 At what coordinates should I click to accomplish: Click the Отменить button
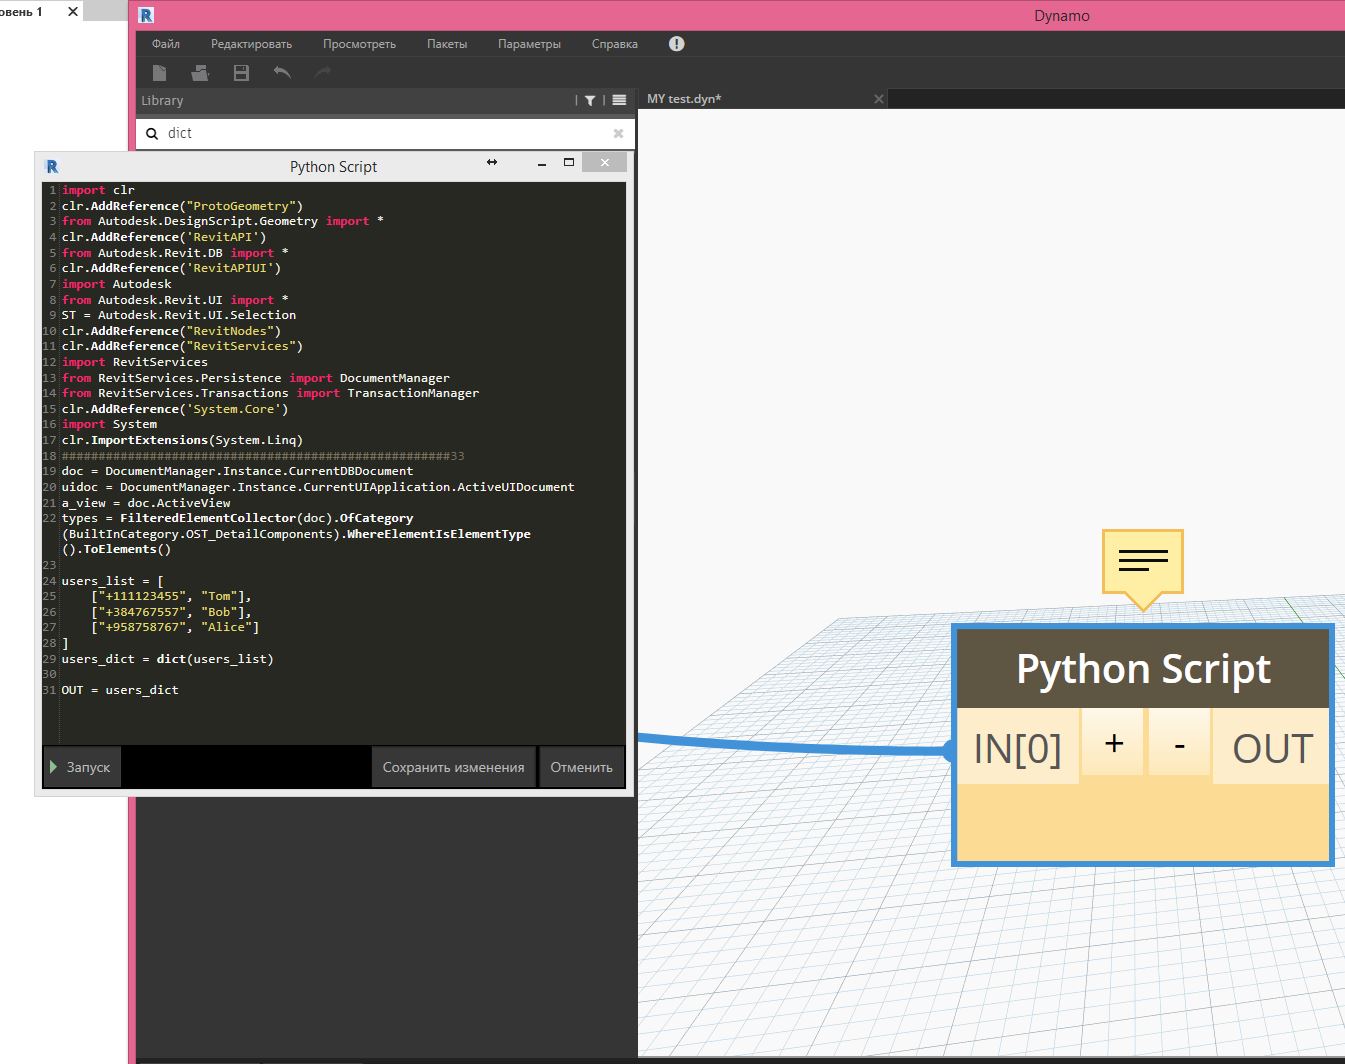581,767
